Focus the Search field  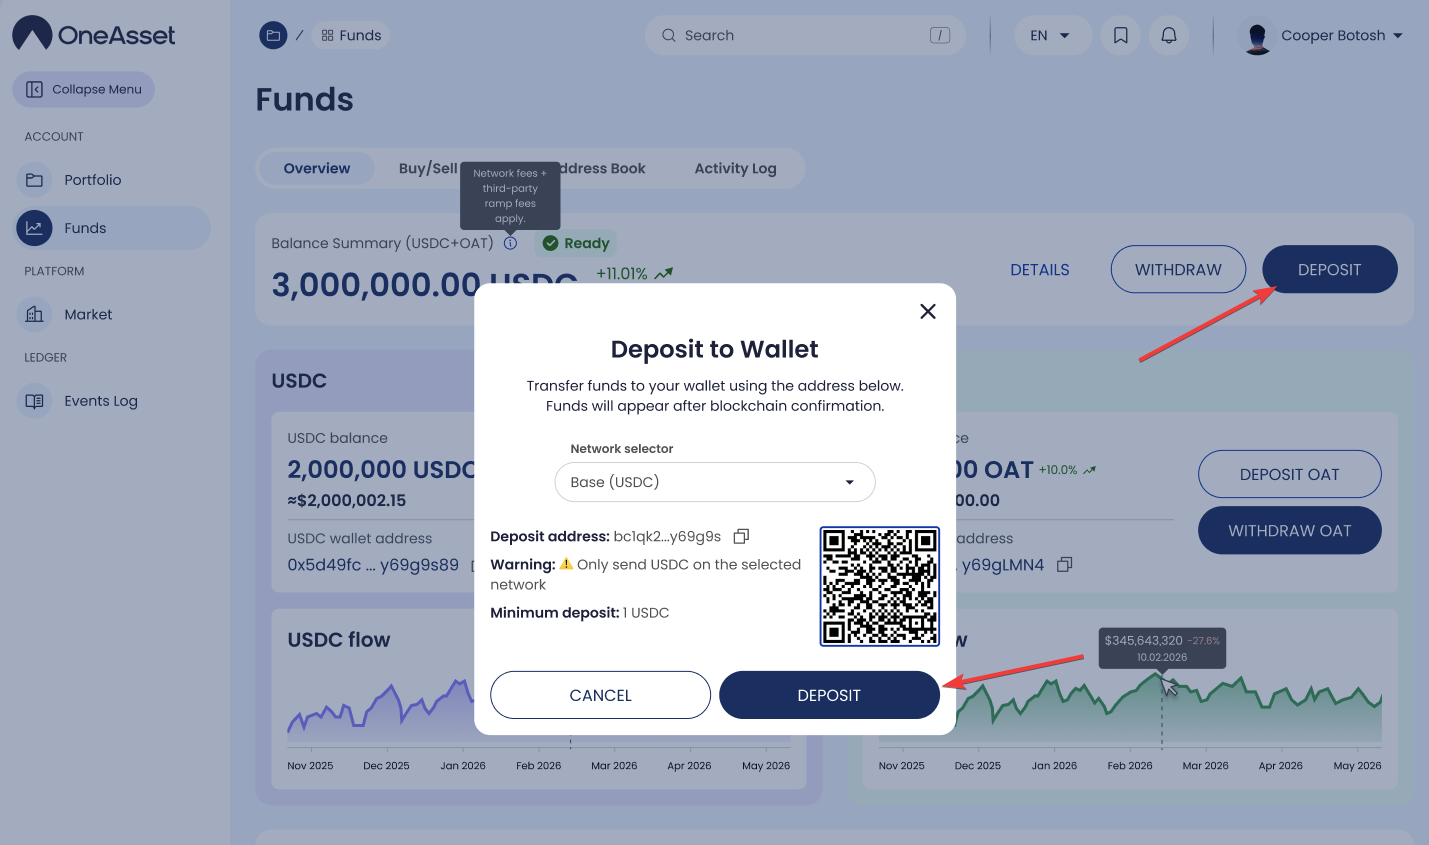coord(805,36)
